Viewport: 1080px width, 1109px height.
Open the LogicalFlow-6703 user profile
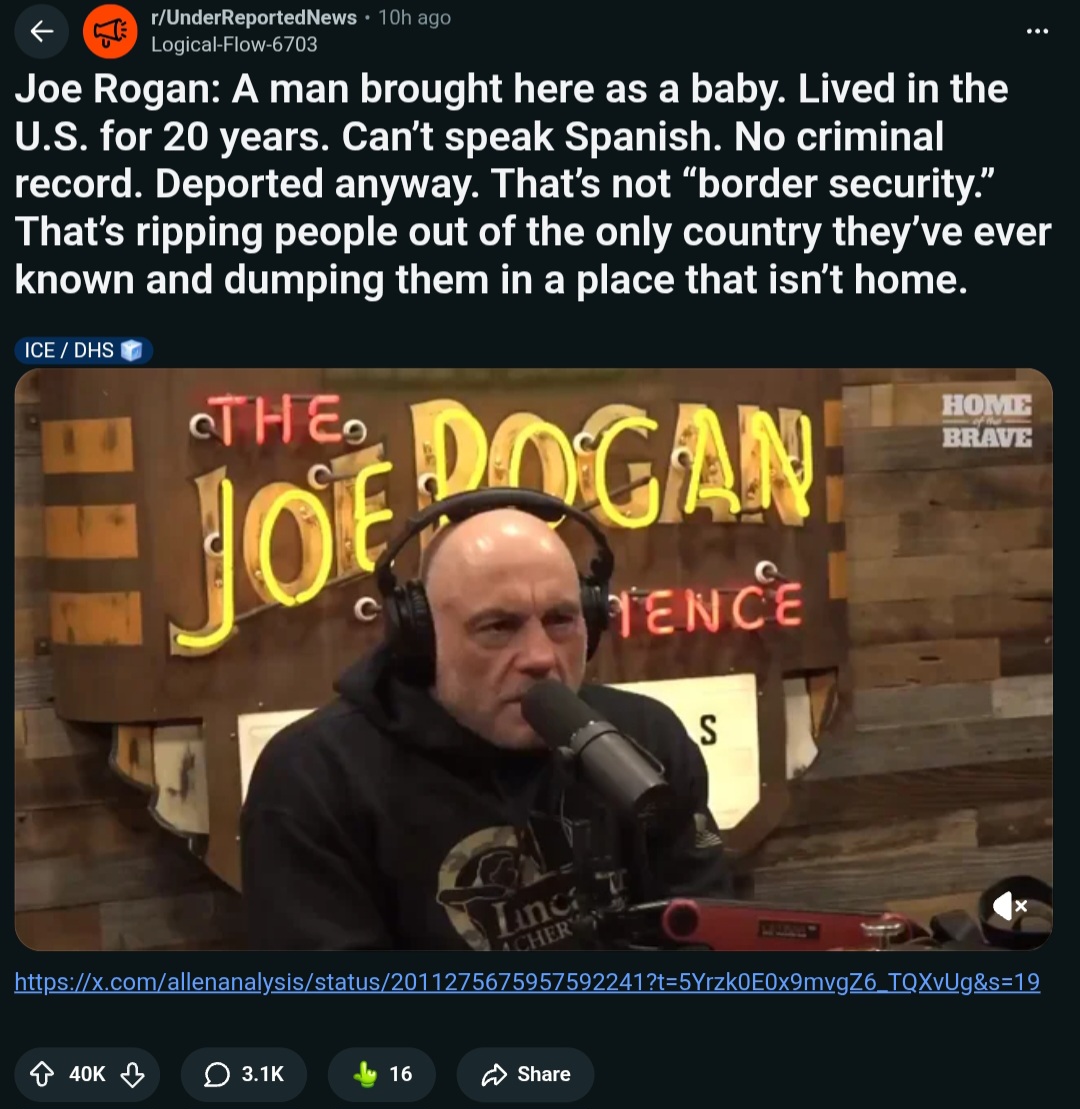234,45
